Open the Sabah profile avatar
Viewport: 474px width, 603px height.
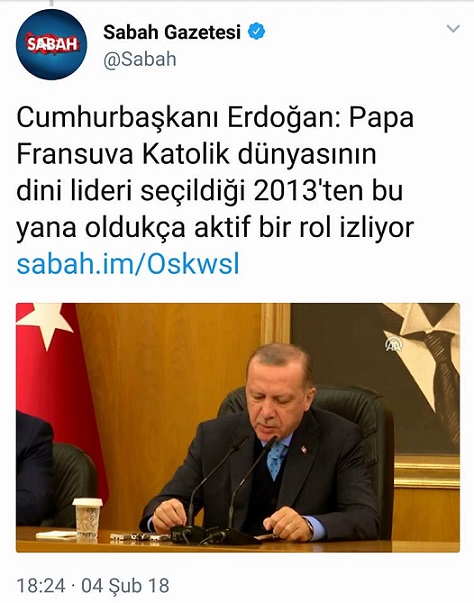[x=52, y=45]
